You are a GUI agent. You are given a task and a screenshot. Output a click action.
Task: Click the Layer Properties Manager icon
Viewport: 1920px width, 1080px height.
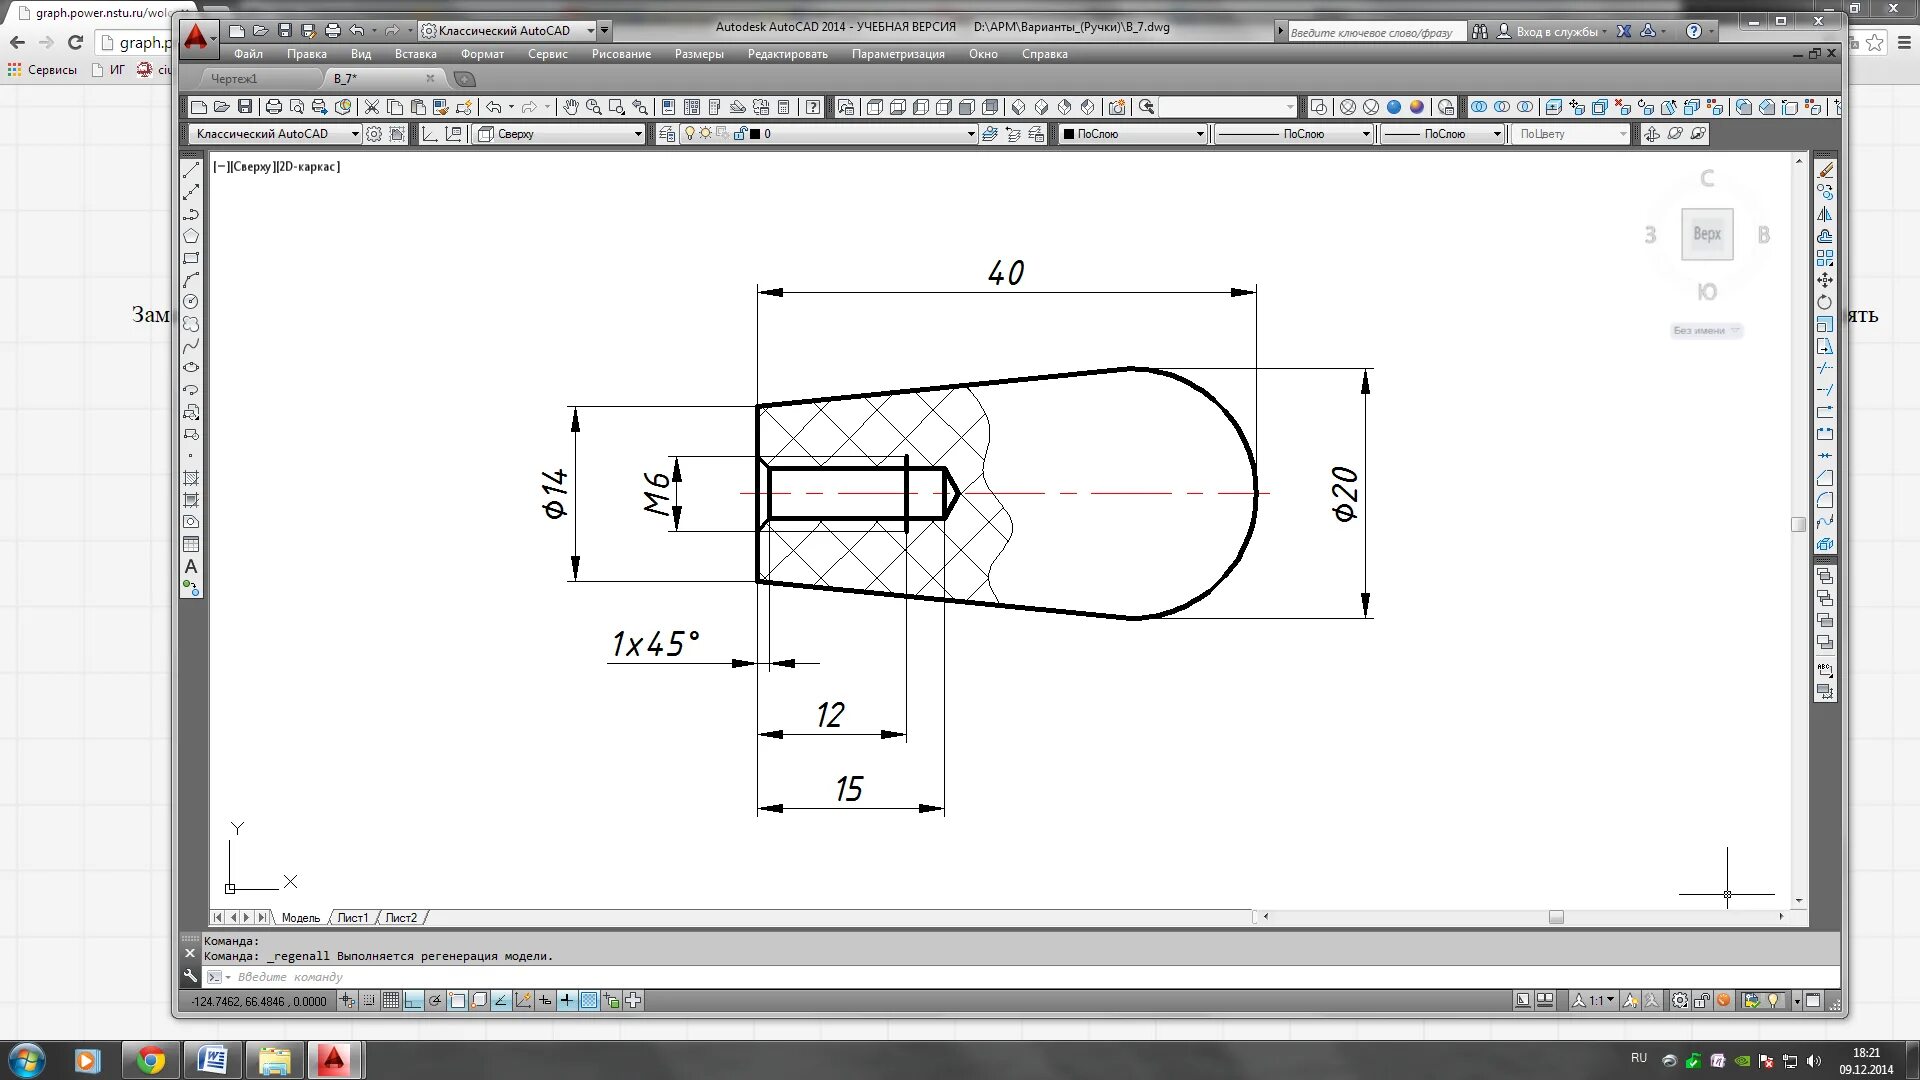[x=667, y=134]
